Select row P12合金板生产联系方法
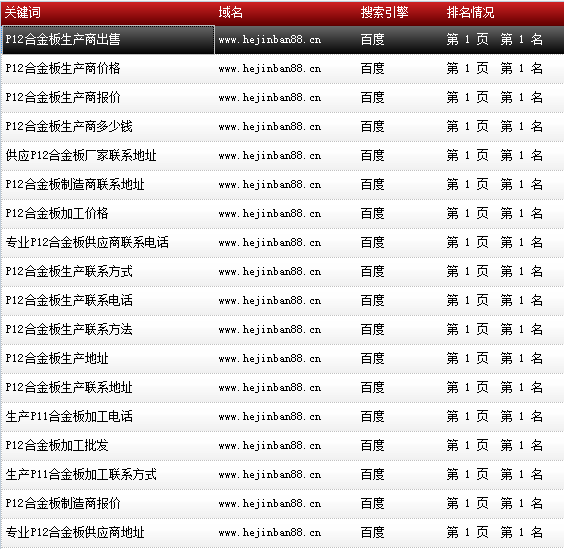 point(283,330)
